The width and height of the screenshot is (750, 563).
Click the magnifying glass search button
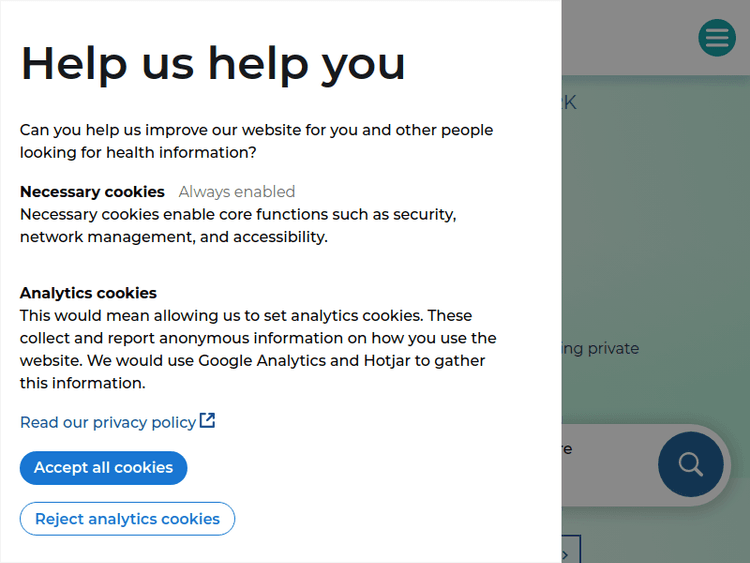point(690,465)
